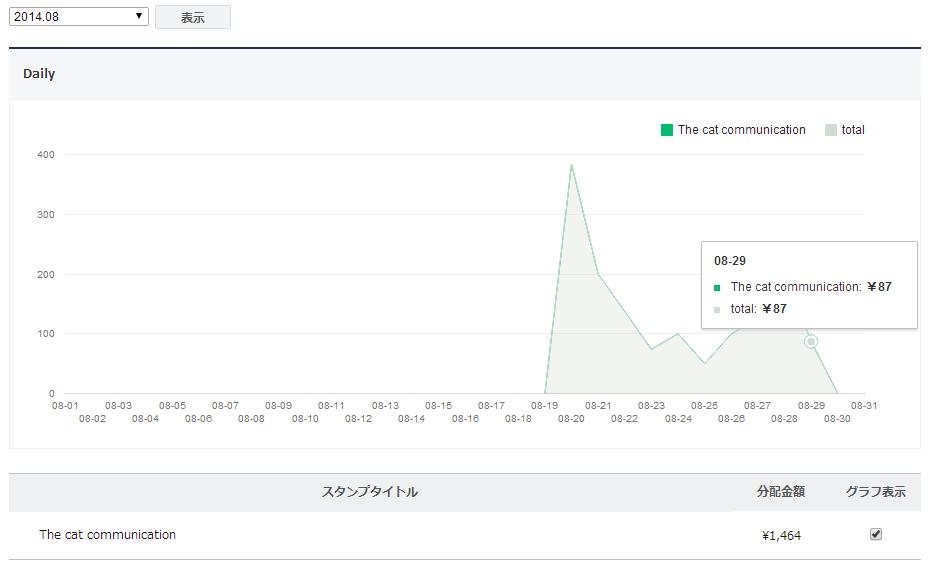Click the chart peak at 08-20
Image resolution: width=938 pixels, height=568 pixels.
(571, 165)
